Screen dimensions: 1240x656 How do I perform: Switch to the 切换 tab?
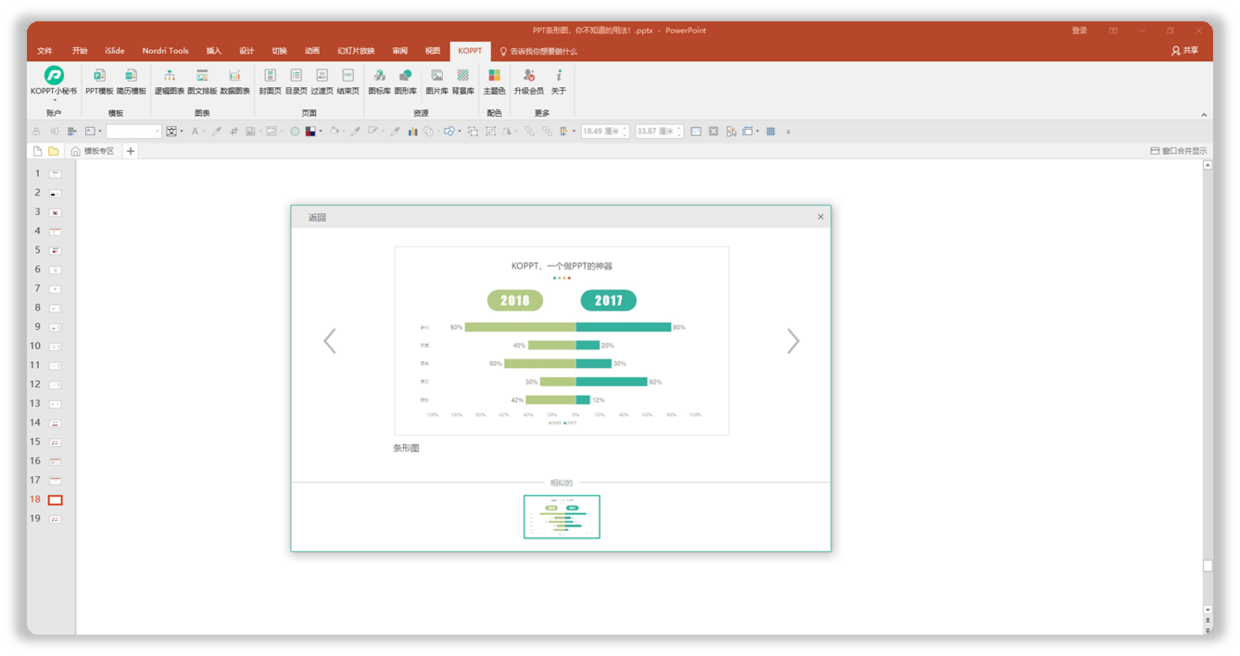(280, 51)
